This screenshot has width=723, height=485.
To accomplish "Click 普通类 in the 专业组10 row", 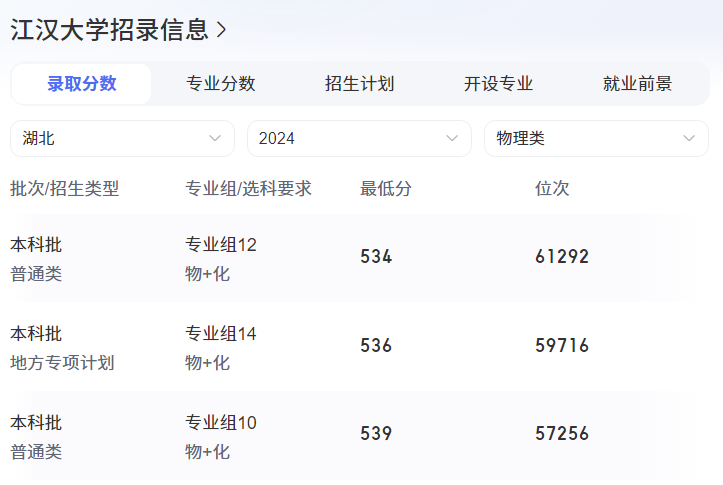I will coord(36,452).
